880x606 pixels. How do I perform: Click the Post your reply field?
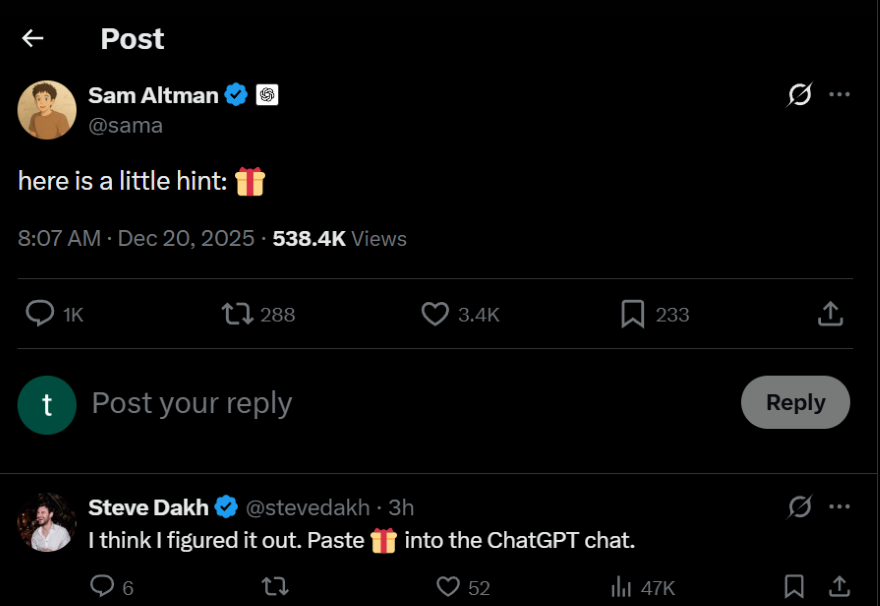click(x=400, y=403)
